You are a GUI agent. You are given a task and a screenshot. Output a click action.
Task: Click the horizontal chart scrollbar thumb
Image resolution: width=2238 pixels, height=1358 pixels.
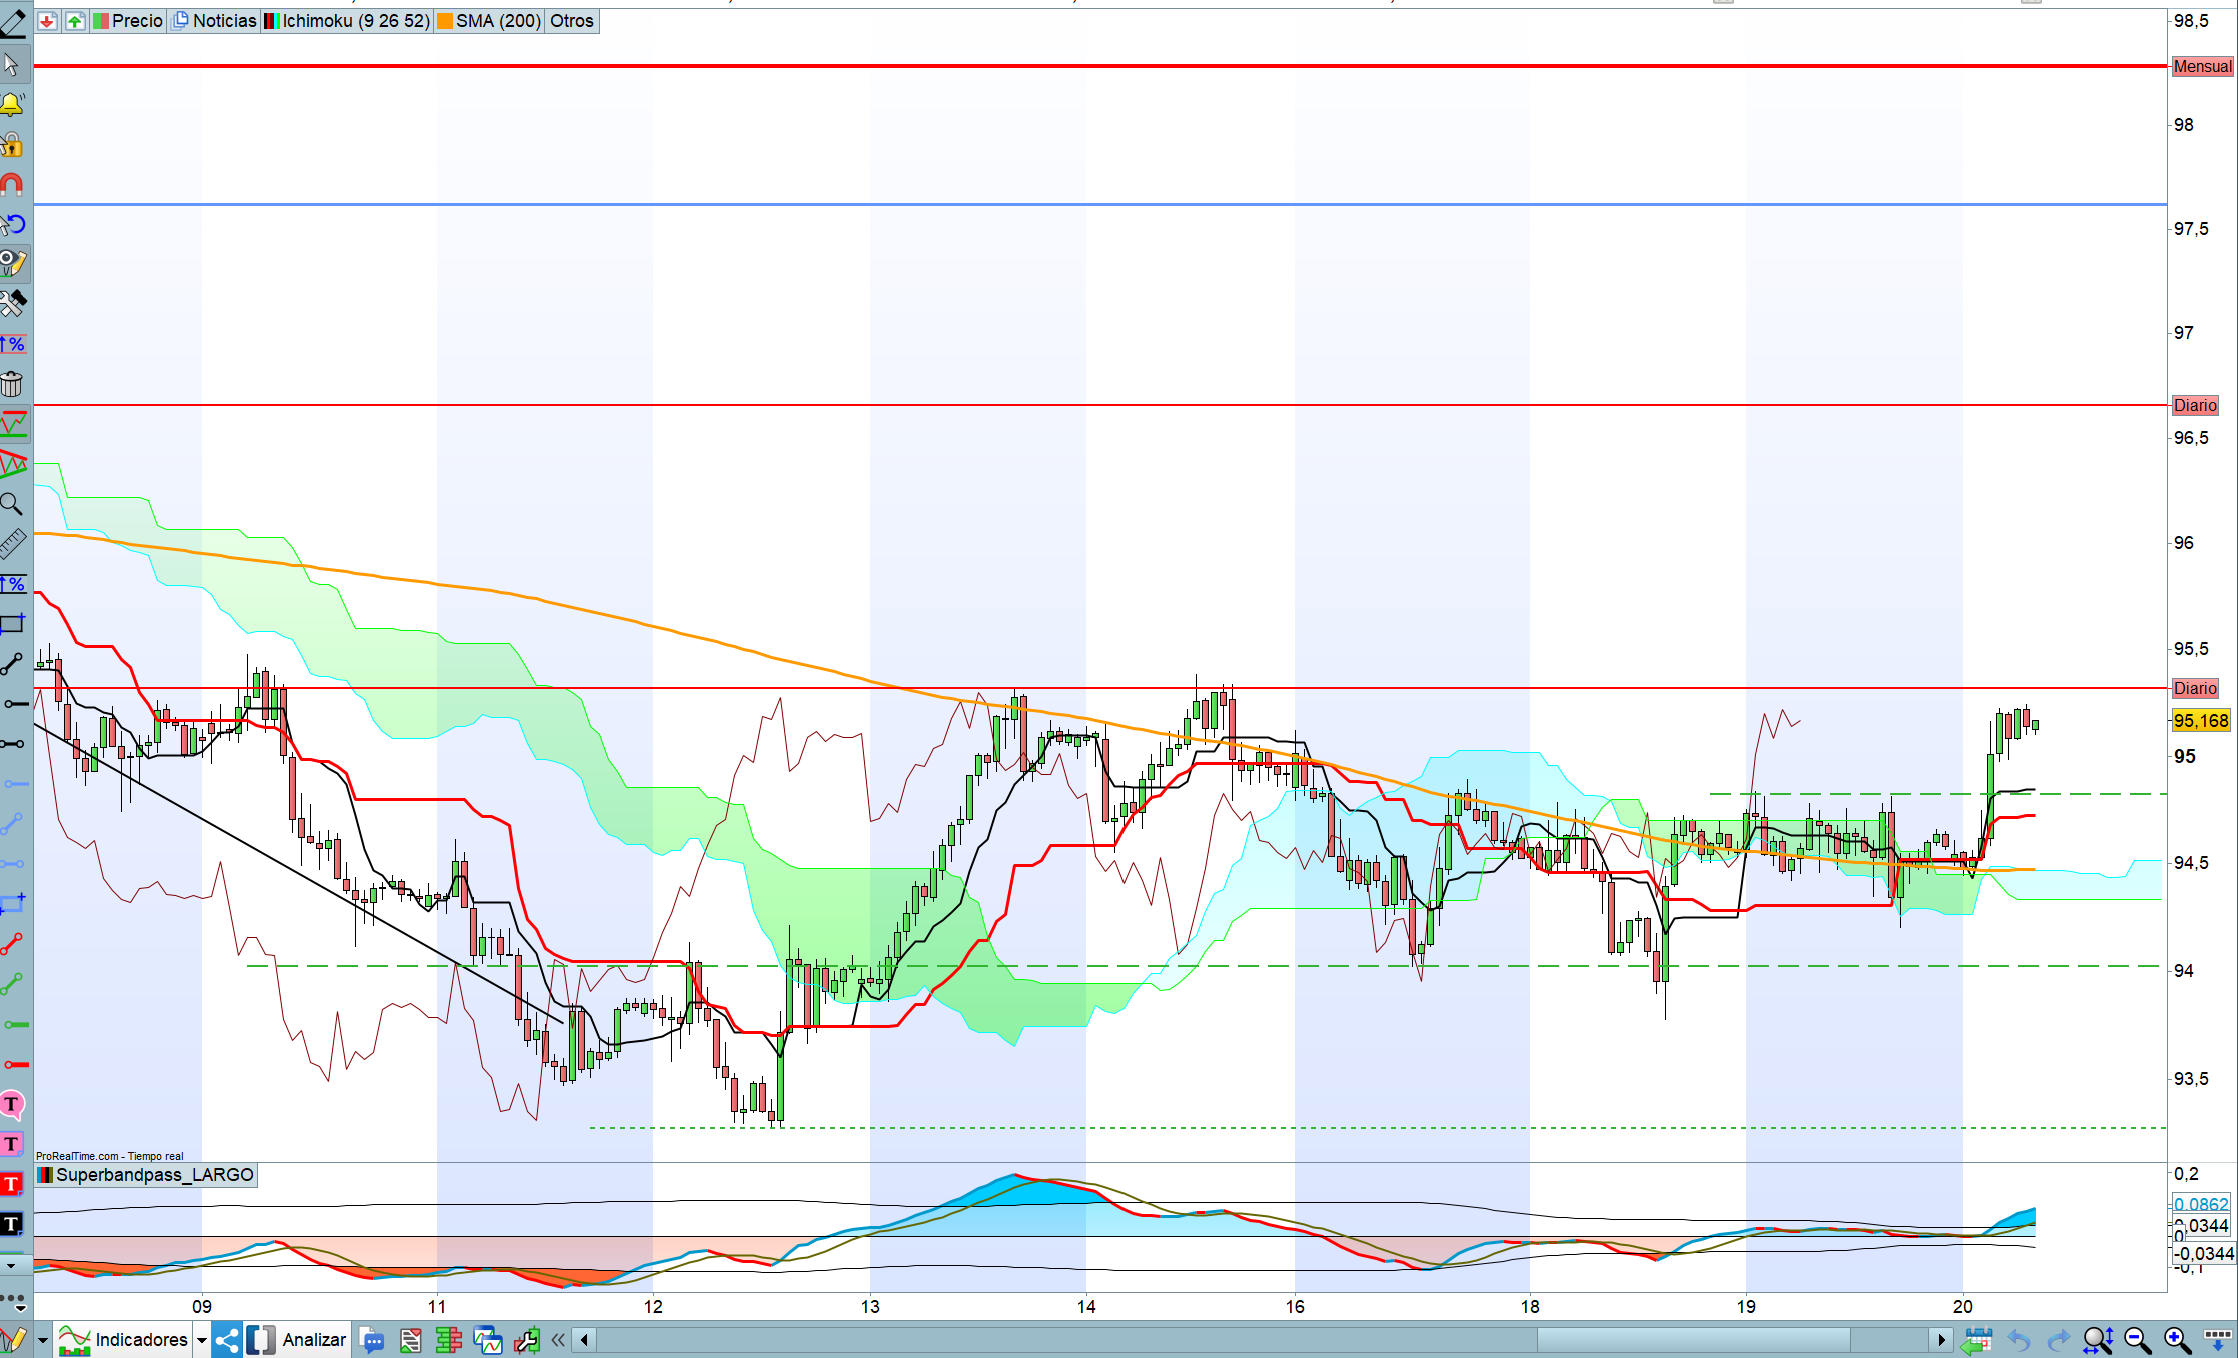click(1692, 1340)
